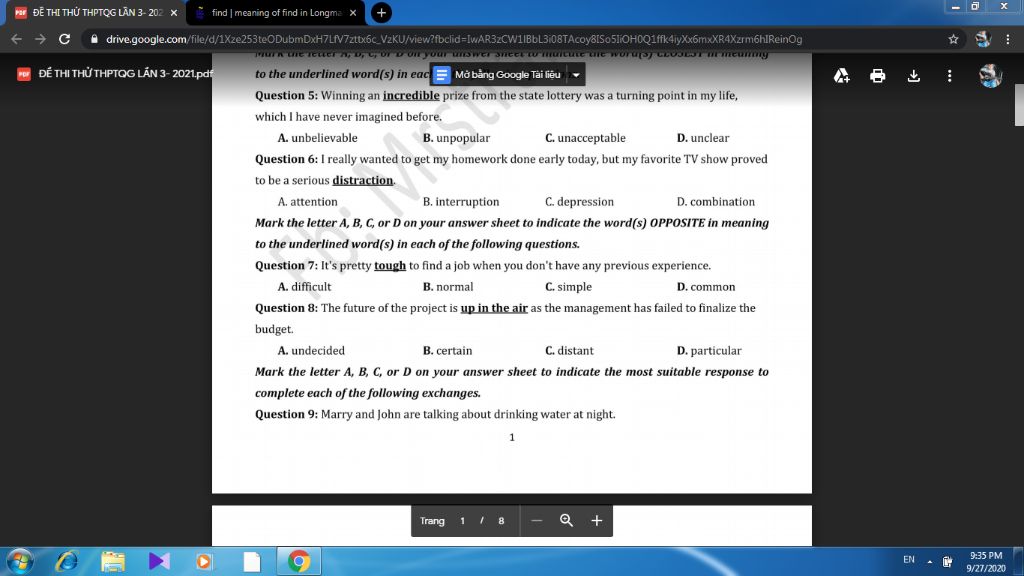Image resolution: width=1024 pixels, height=576 pixels.
Task: Click answer 'A. unbelievable'
Action: [317, 138]
